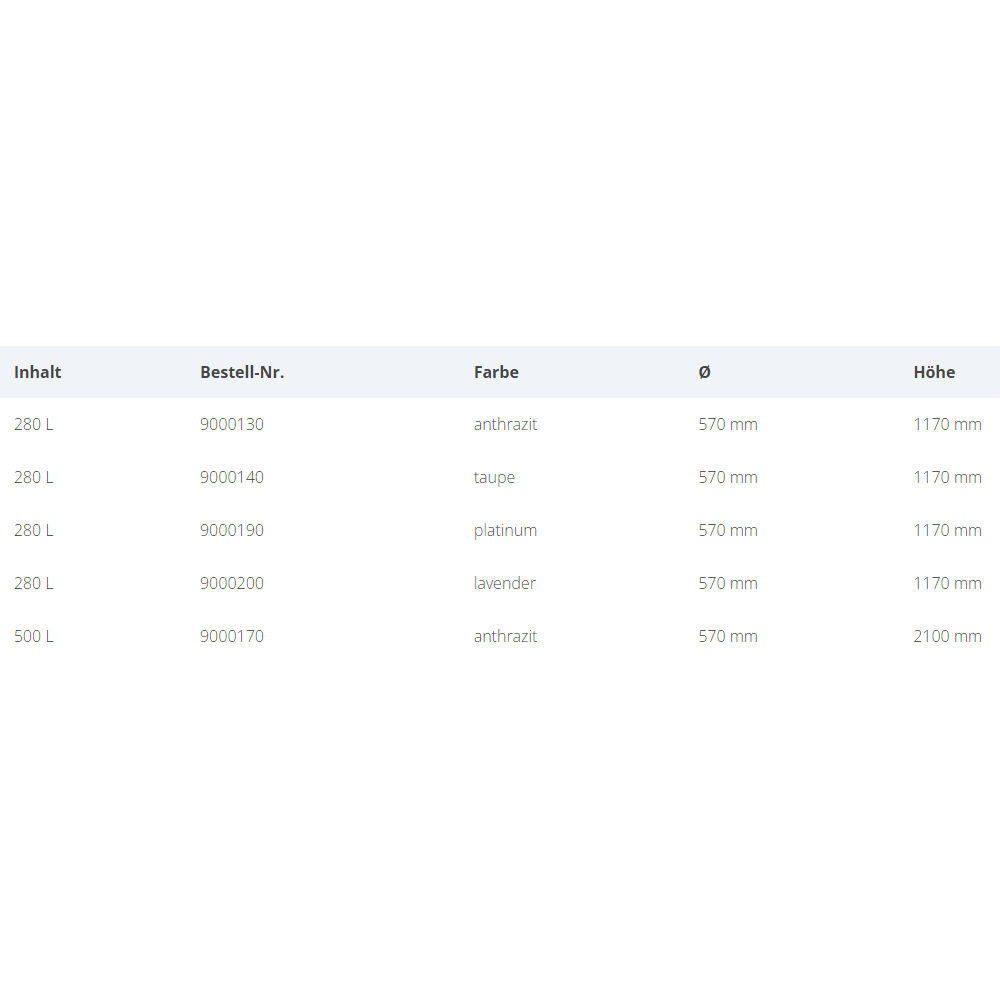Select the platinum color cell
1000x1000 pixels.
[505, 530]
